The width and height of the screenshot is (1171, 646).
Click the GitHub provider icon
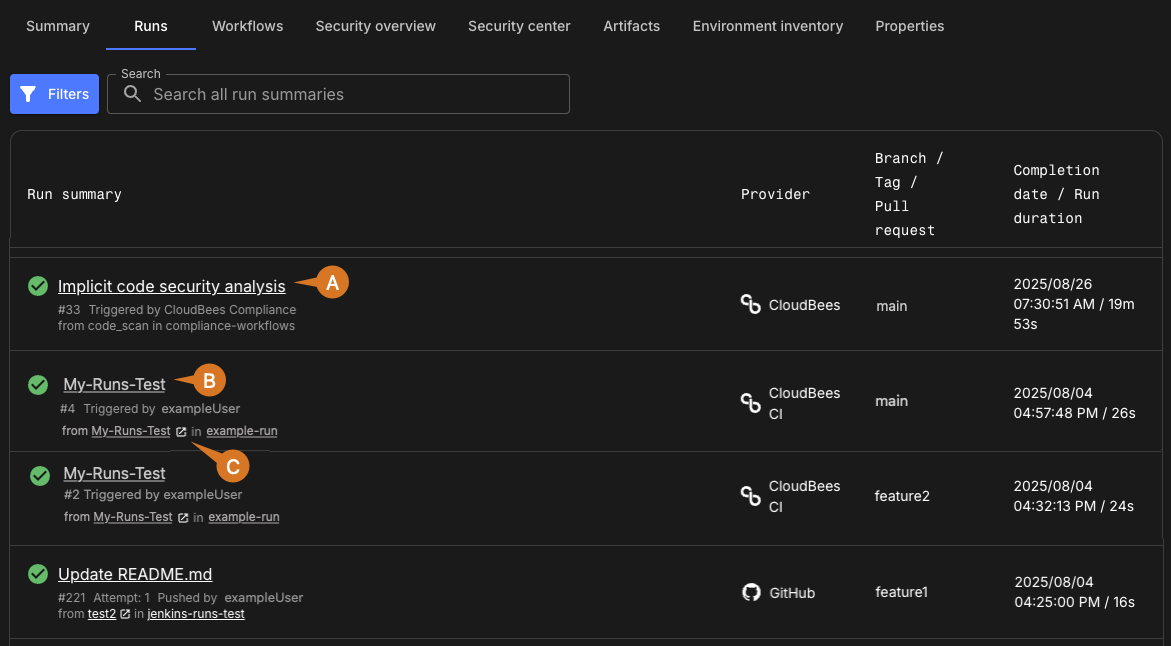751,592
